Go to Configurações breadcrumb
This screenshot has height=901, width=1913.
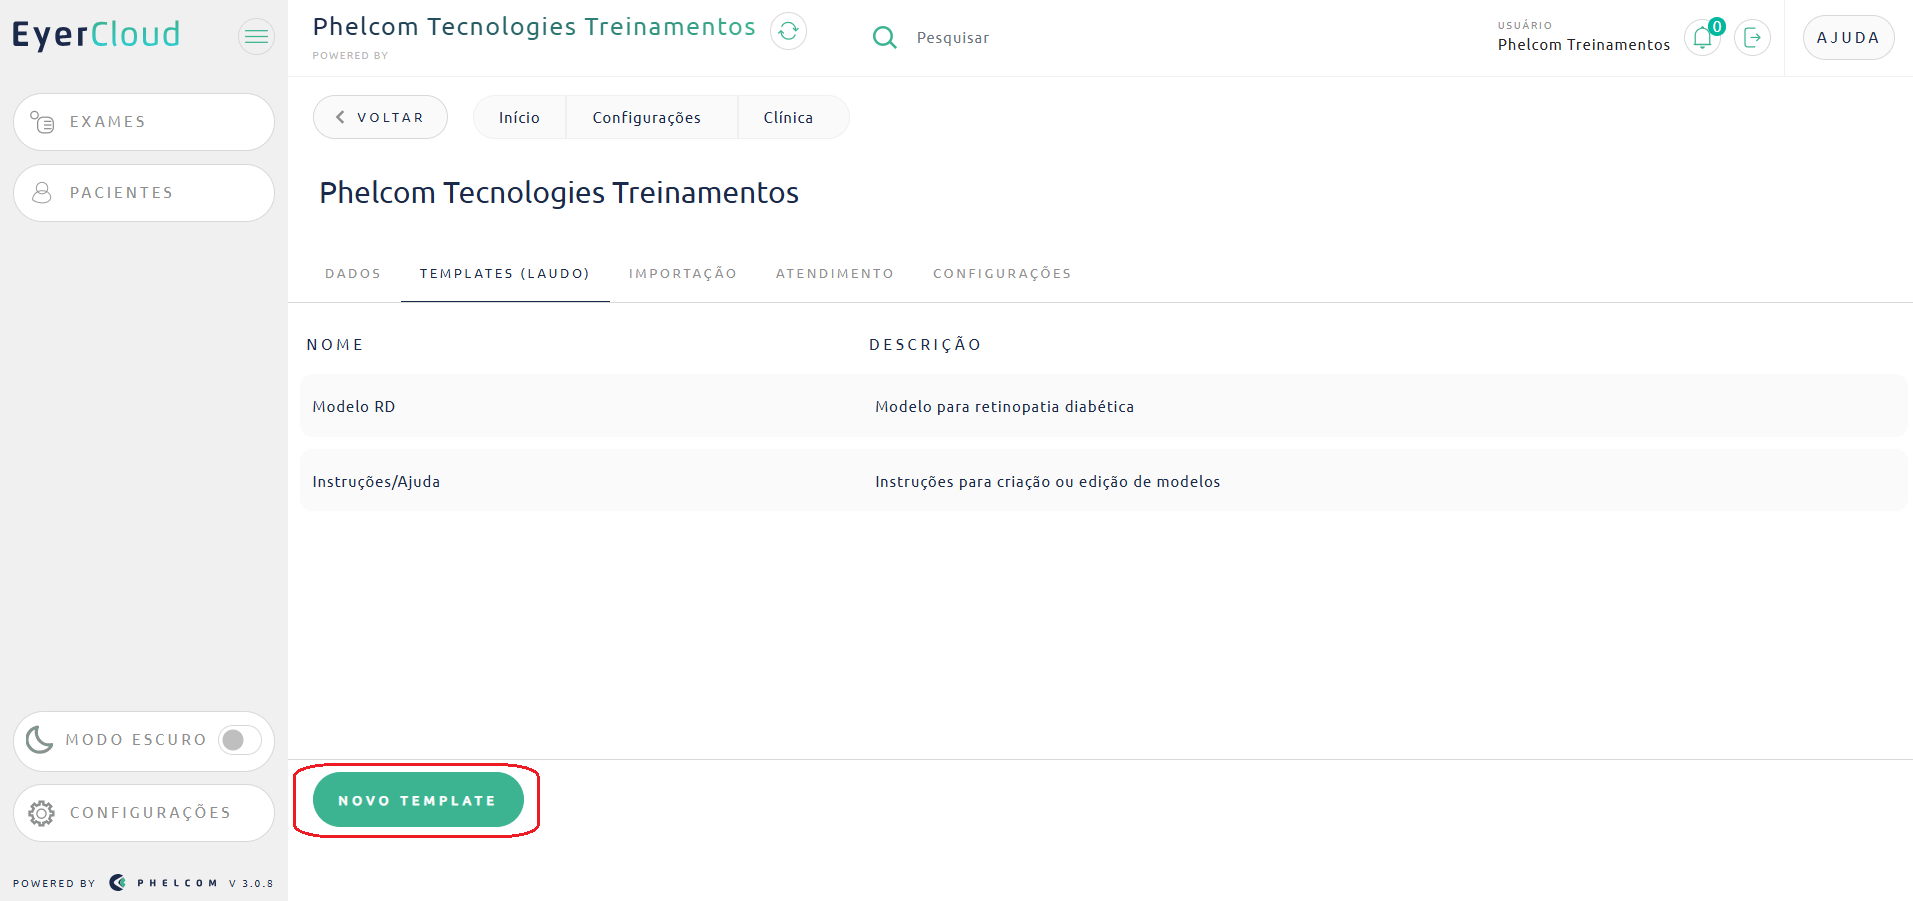pyautogui.click(x=647, y=117)
